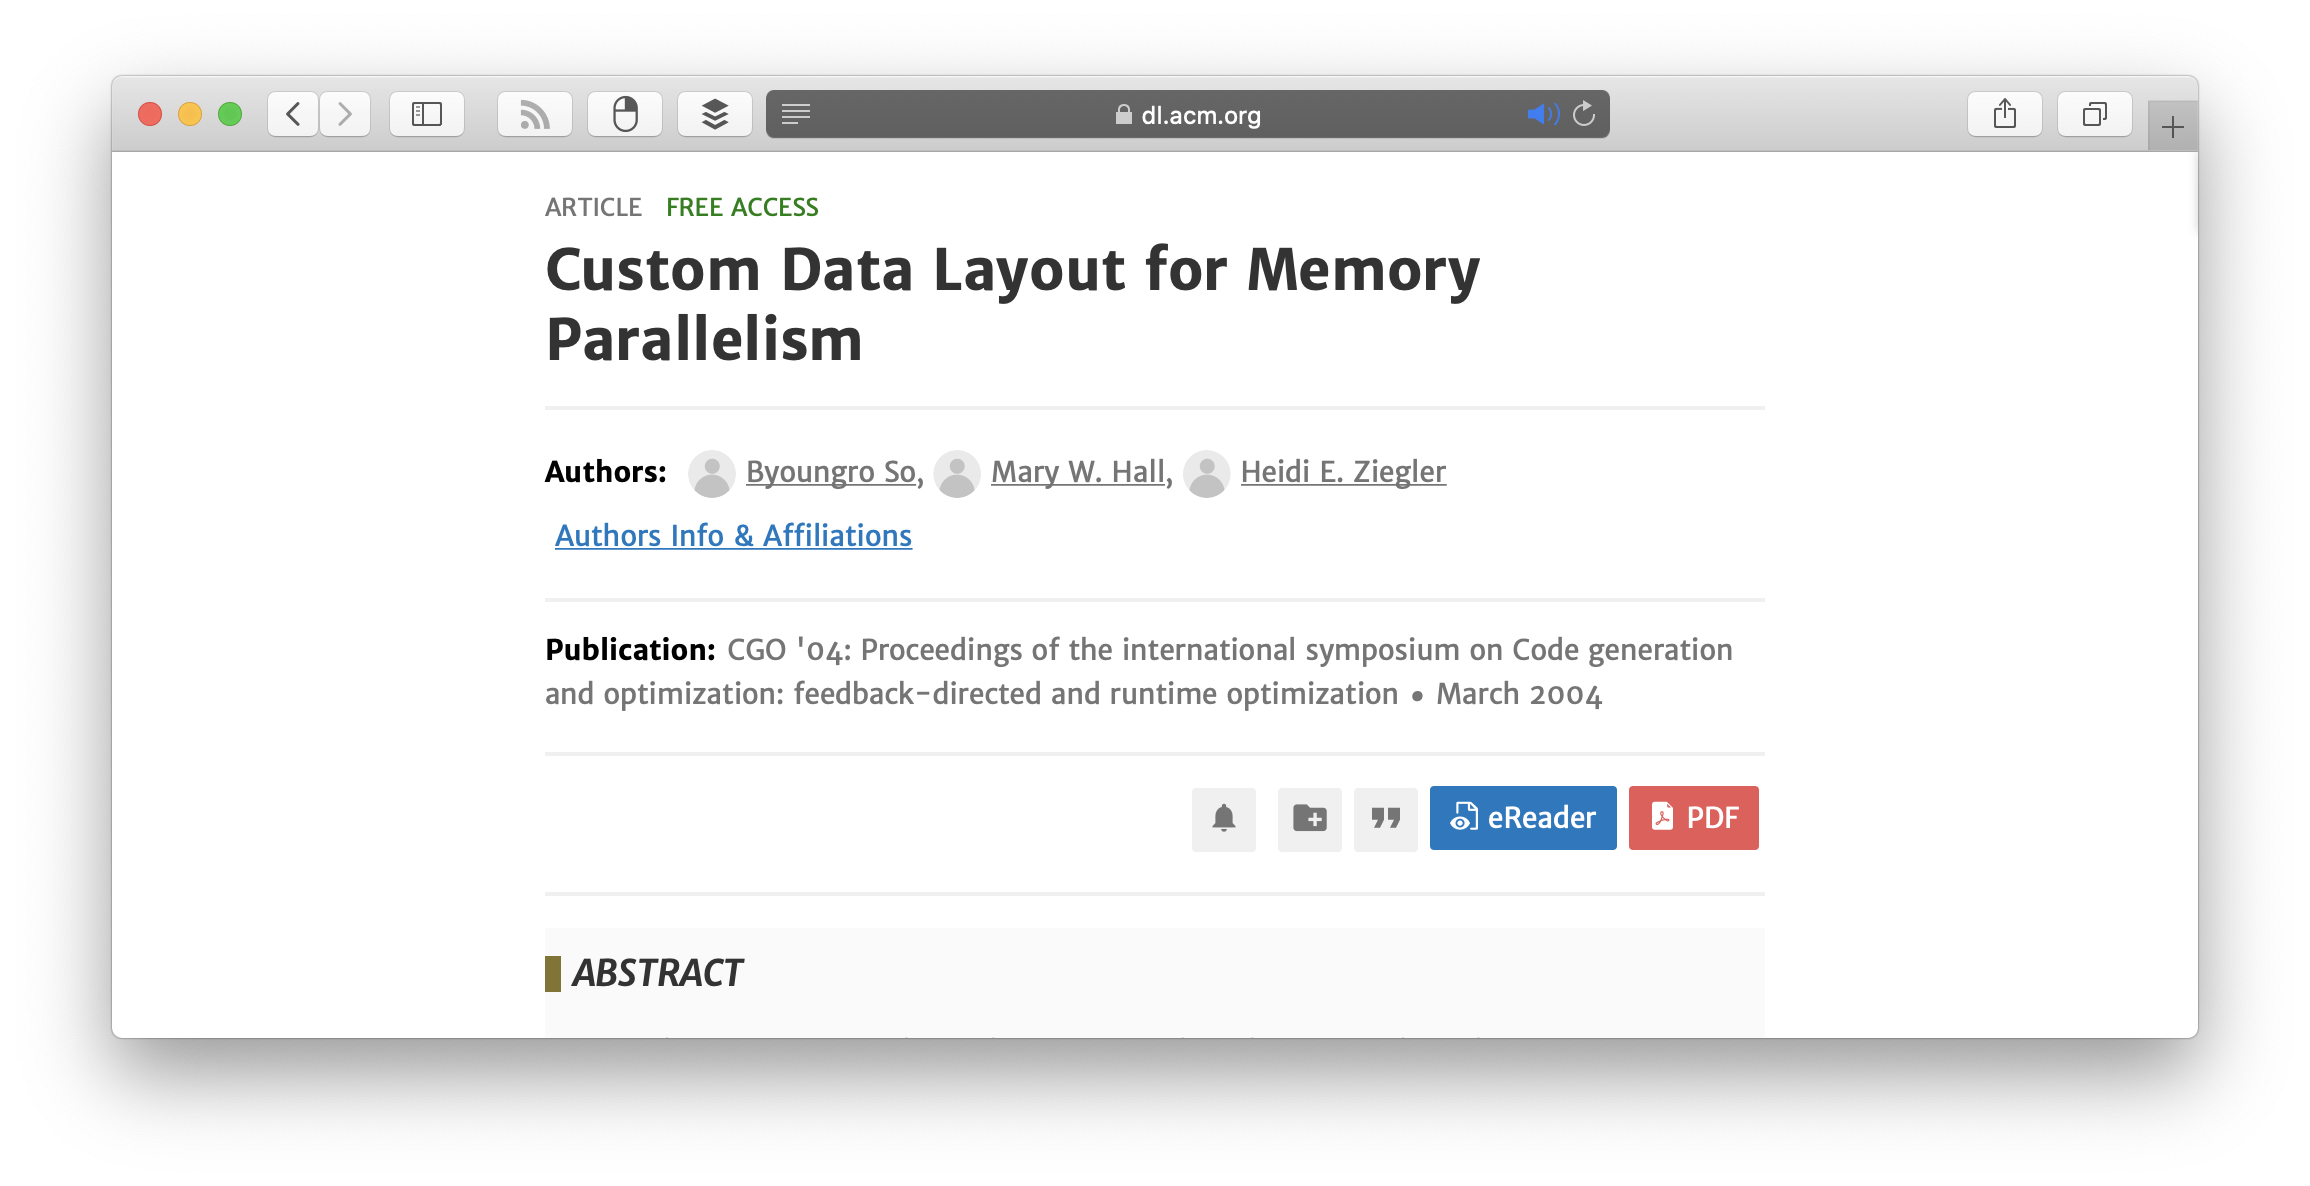
Task: Mute tab audio speaker icon
Action: [1542, 114]
